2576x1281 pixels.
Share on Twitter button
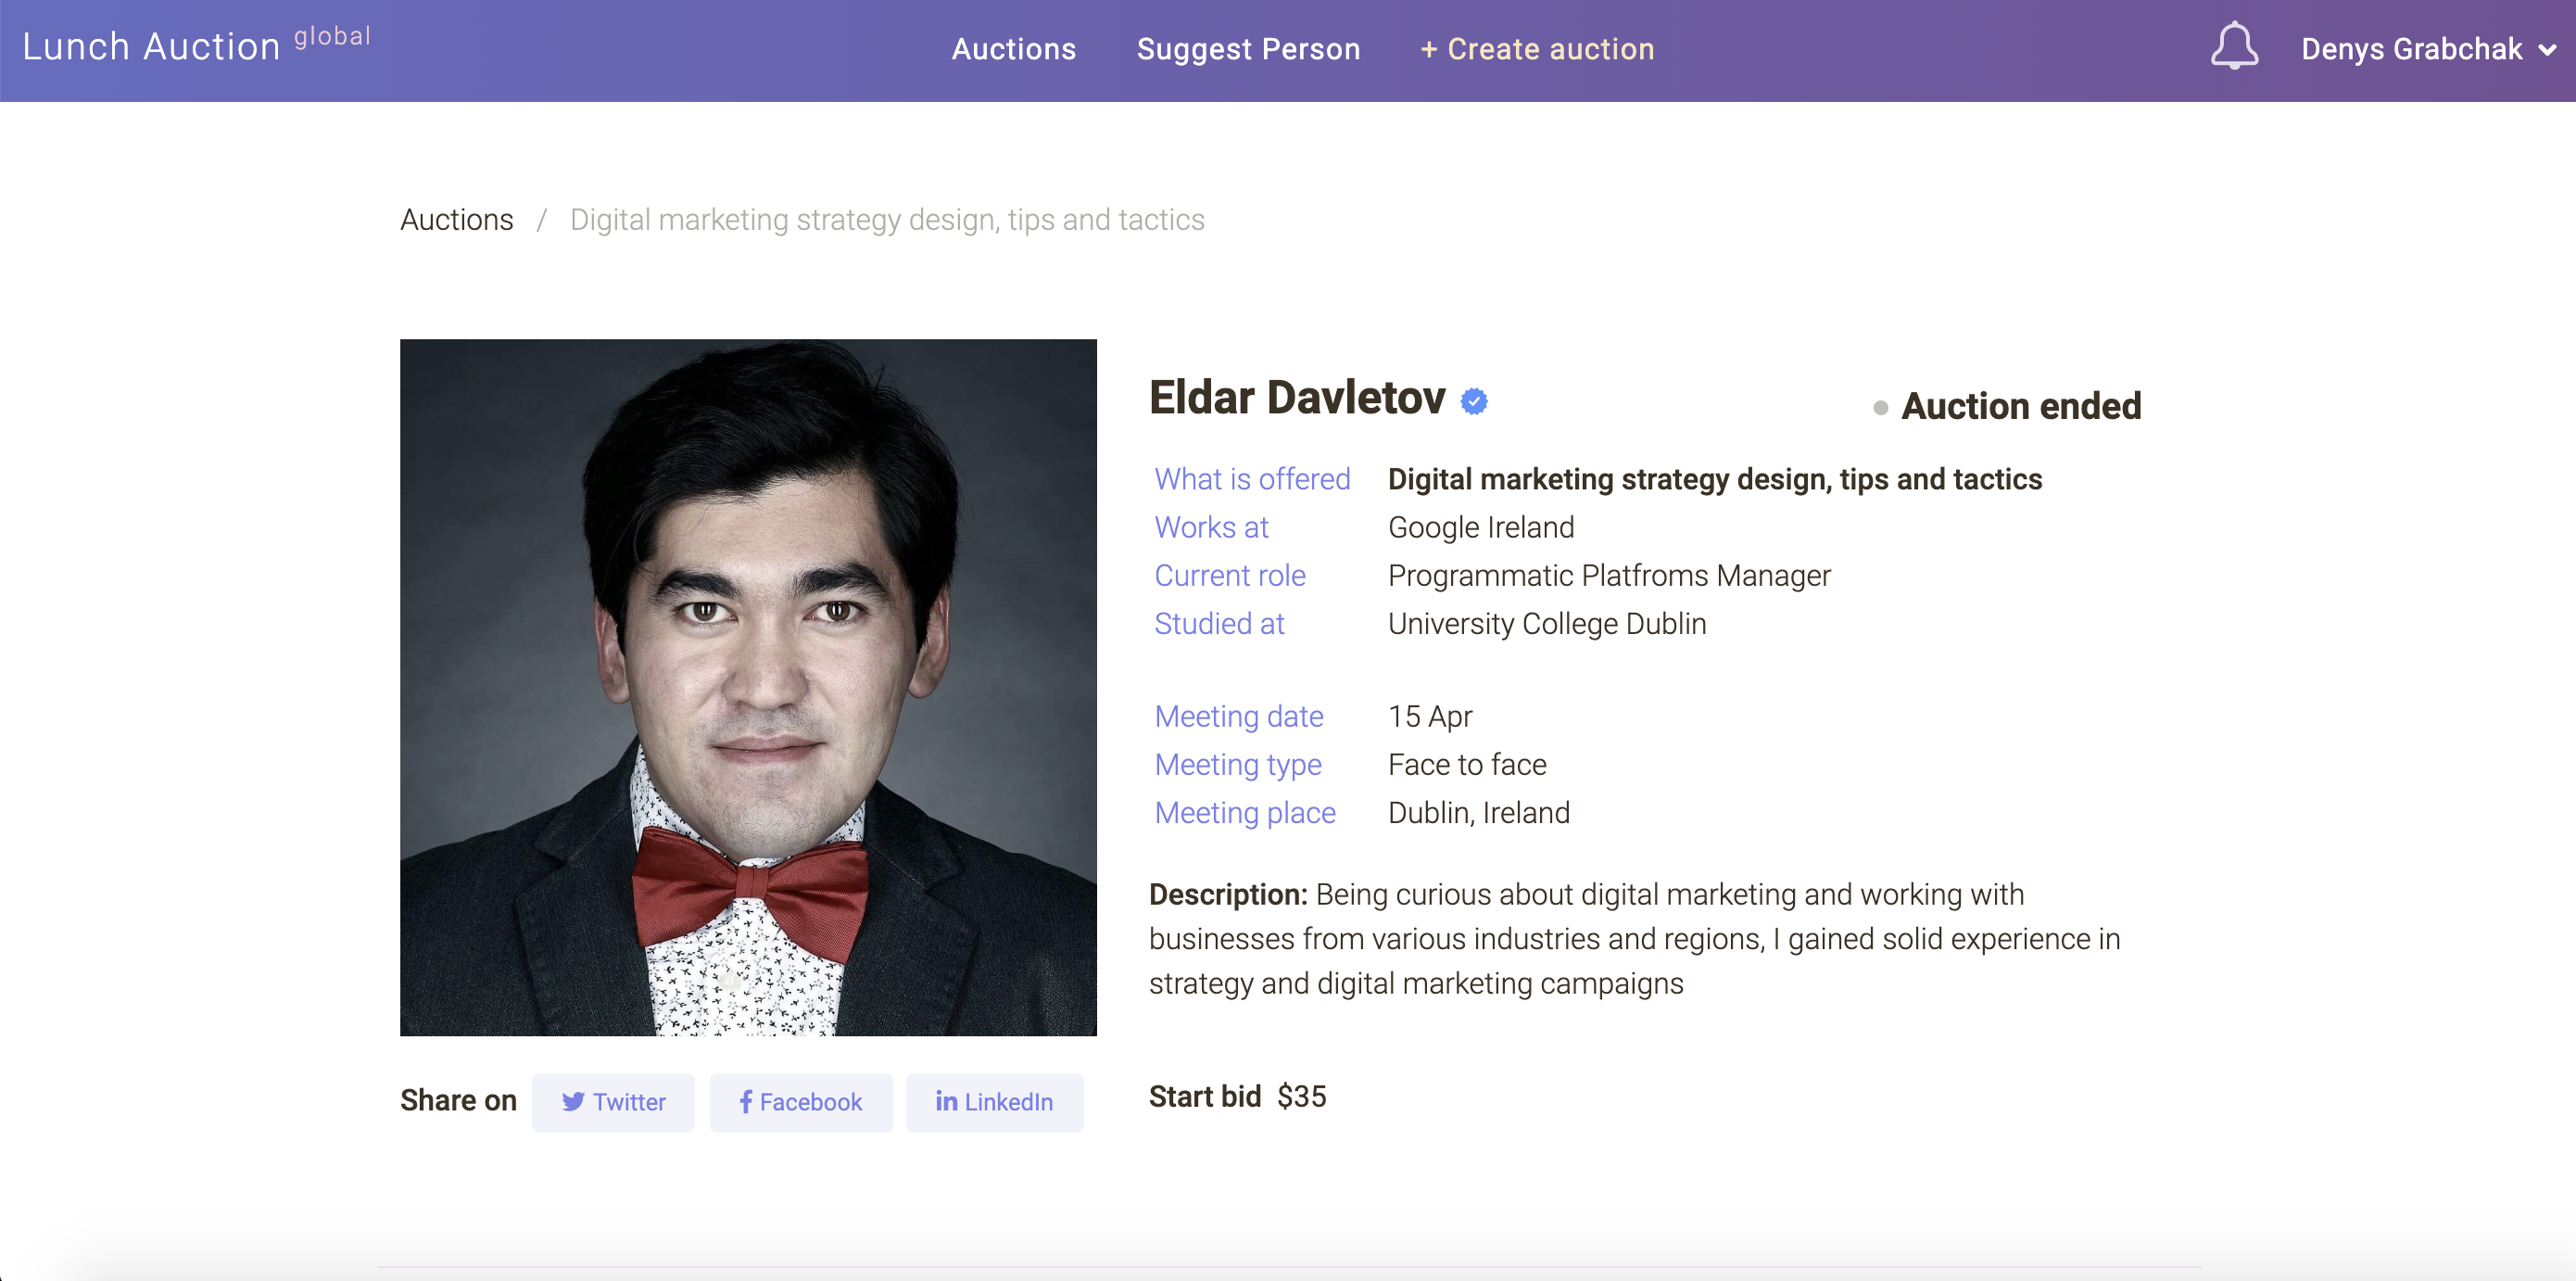point(613,1102)
